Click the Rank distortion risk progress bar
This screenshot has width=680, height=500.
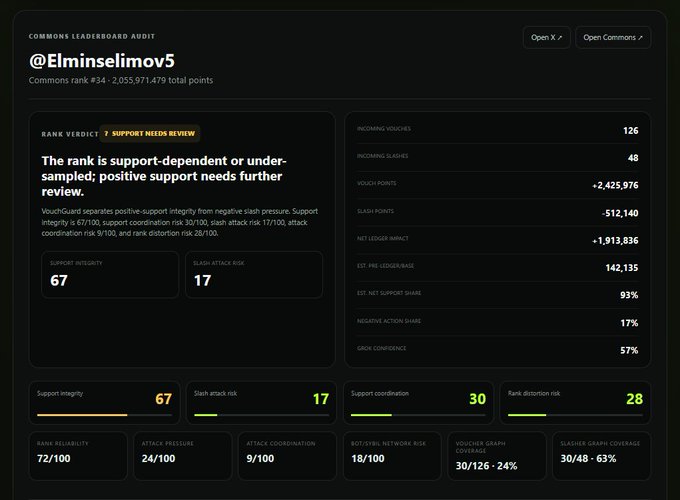click(x=575, y=415)
